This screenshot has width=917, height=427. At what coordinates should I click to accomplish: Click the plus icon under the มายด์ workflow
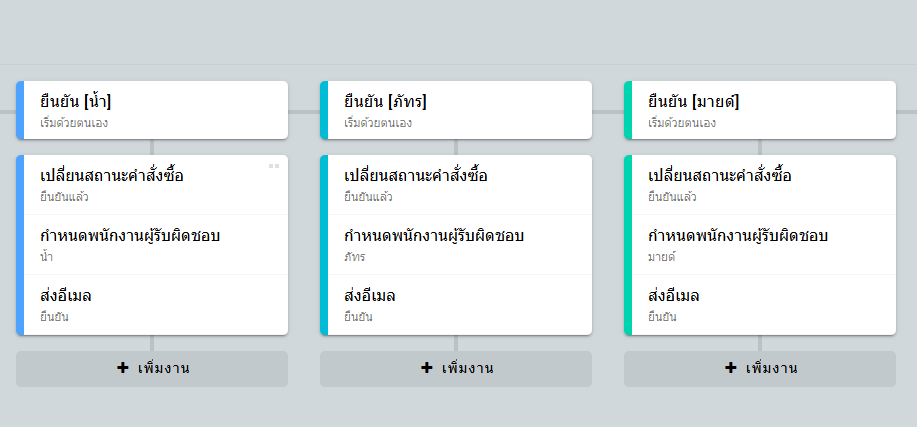[x=731, y=368]
